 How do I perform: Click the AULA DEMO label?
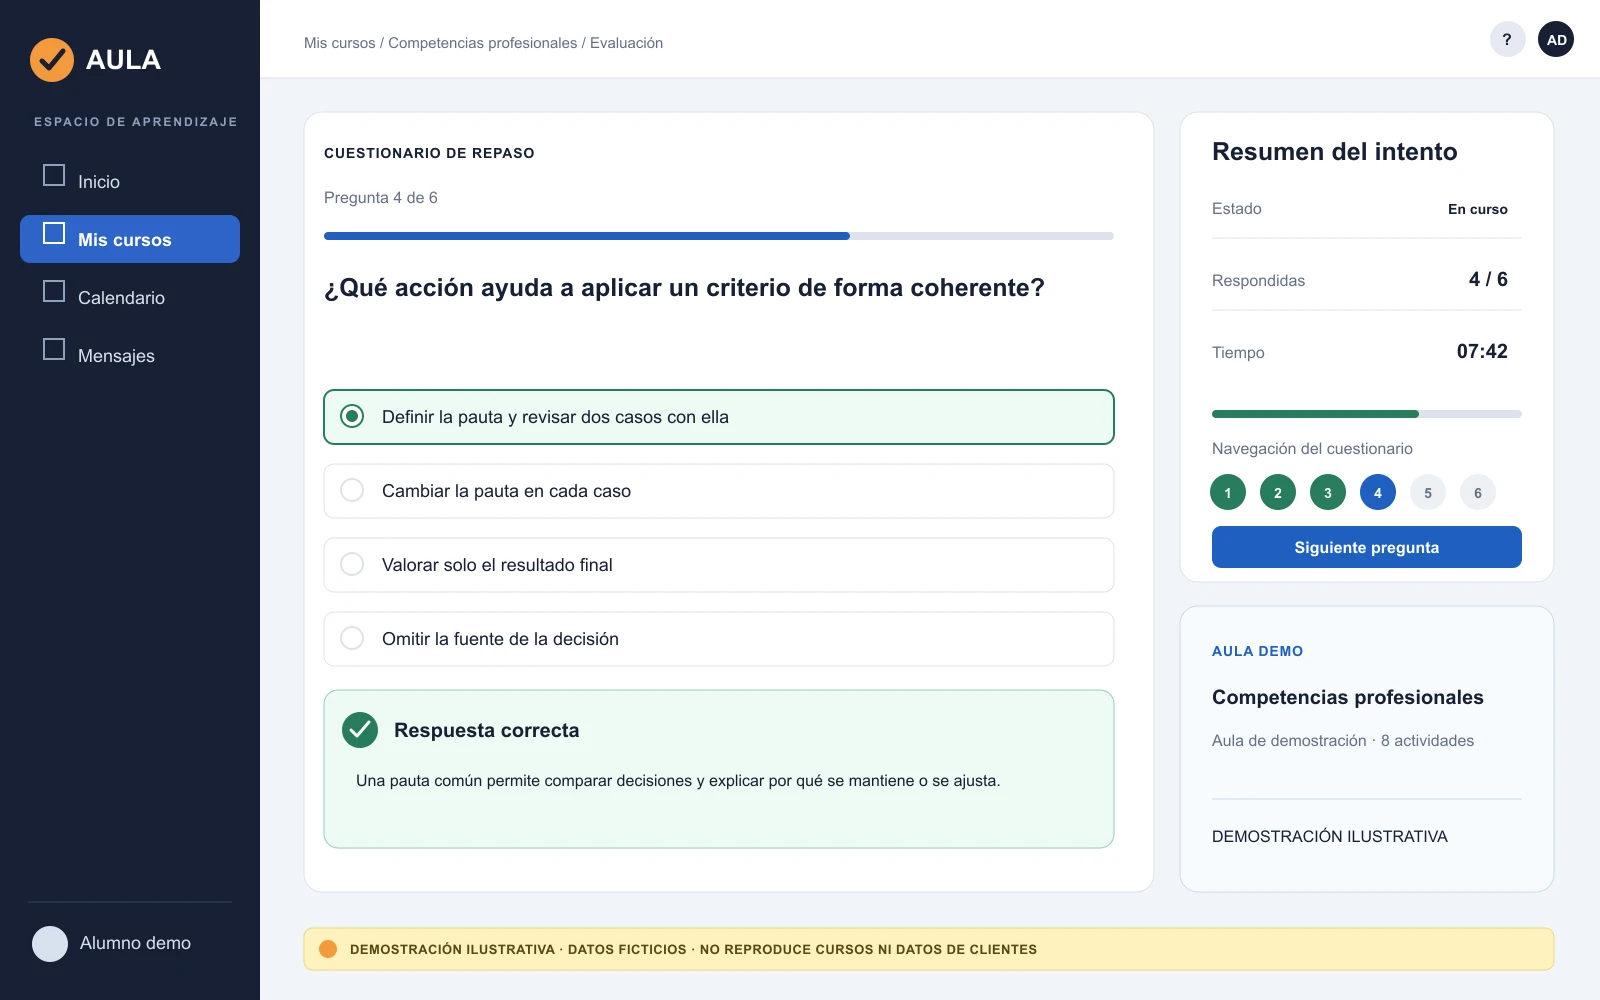tap(1258, 651)
